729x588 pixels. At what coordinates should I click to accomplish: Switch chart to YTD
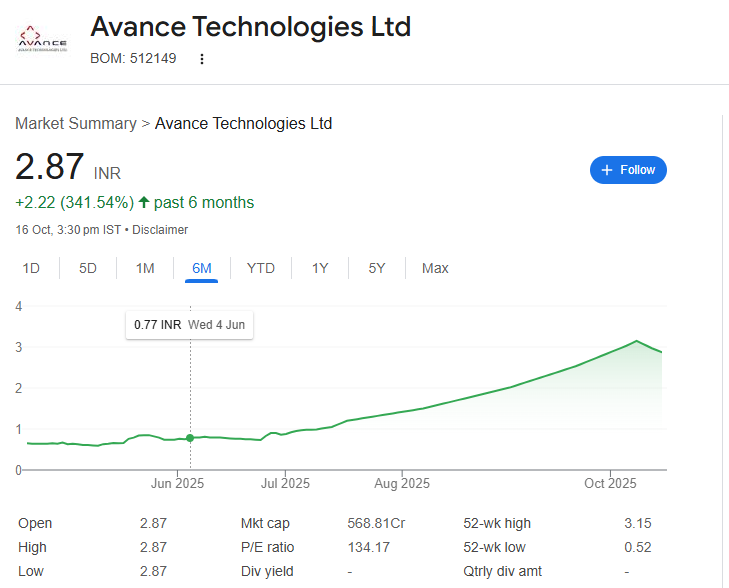click(261, 268)
